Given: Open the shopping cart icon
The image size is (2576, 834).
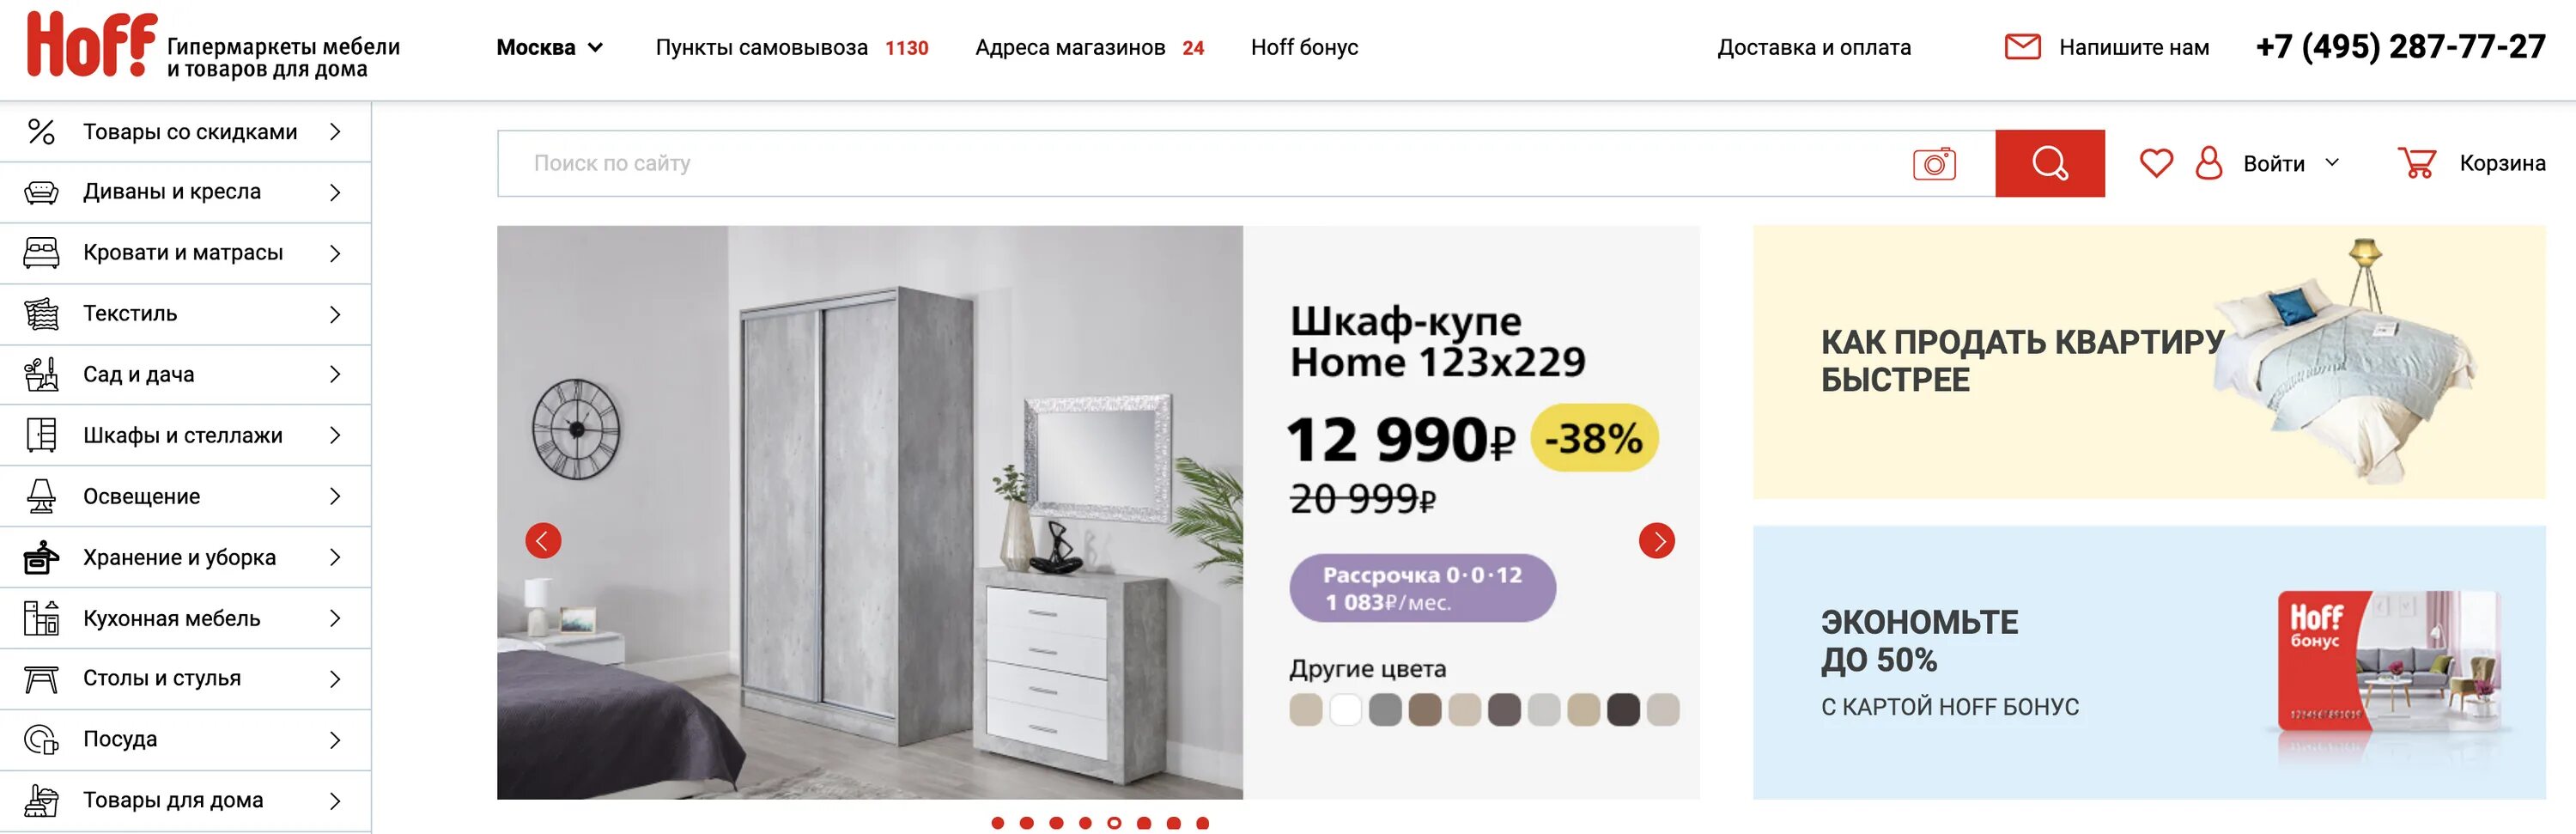Looking at the screenshot, I should point(2416,162).
